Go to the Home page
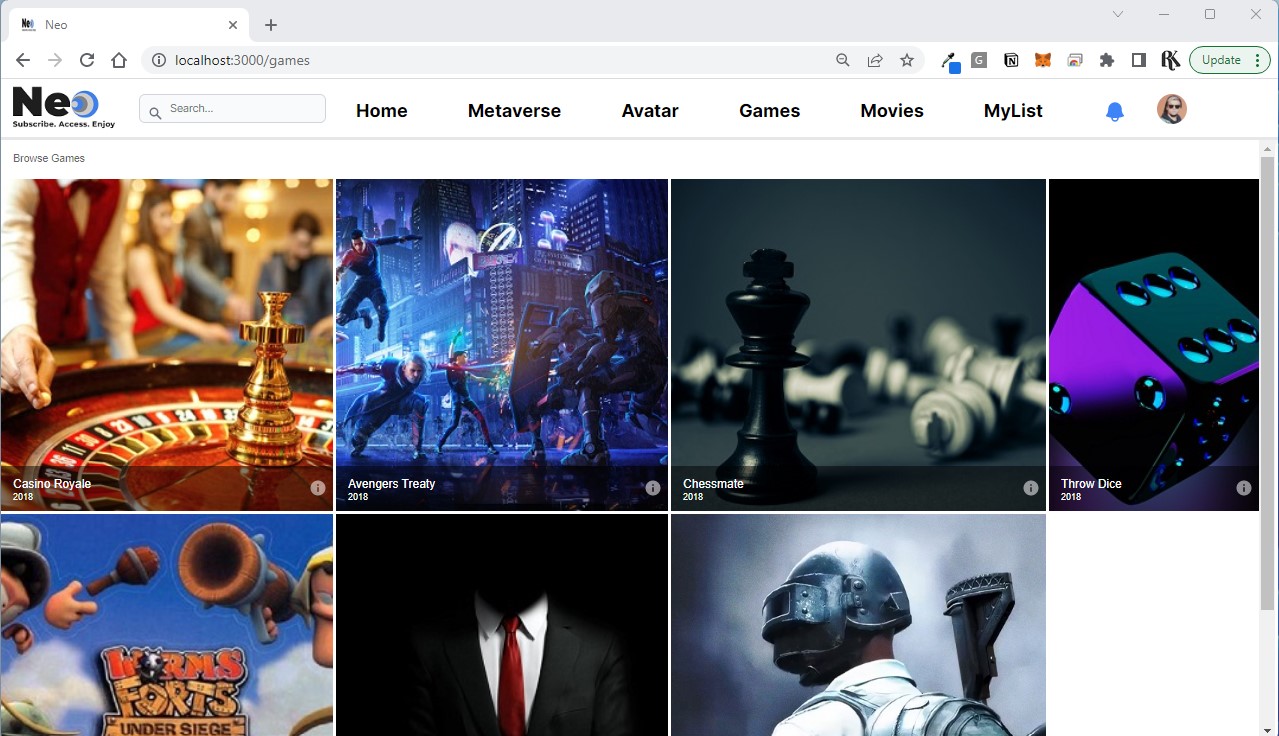The width and height of the screenshot is (1279, 736). (x=382, y=111)
